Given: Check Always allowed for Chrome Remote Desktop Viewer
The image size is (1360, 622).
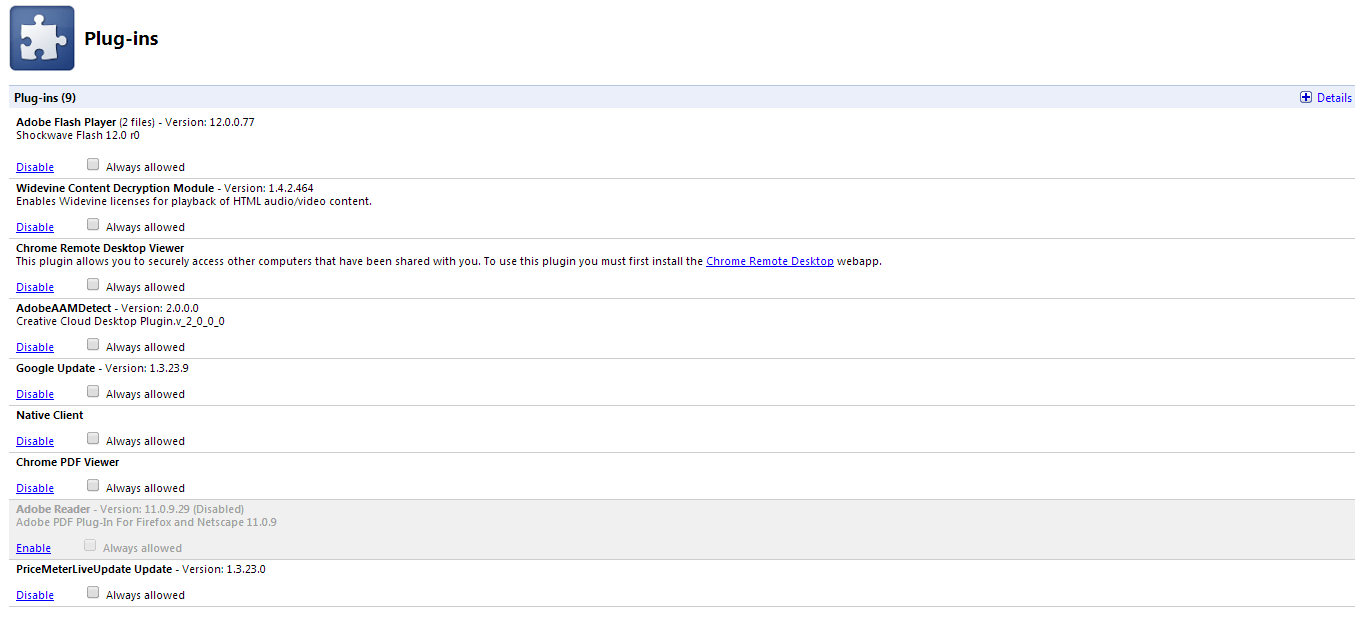Looking at the screenshot, I should 93,285.
